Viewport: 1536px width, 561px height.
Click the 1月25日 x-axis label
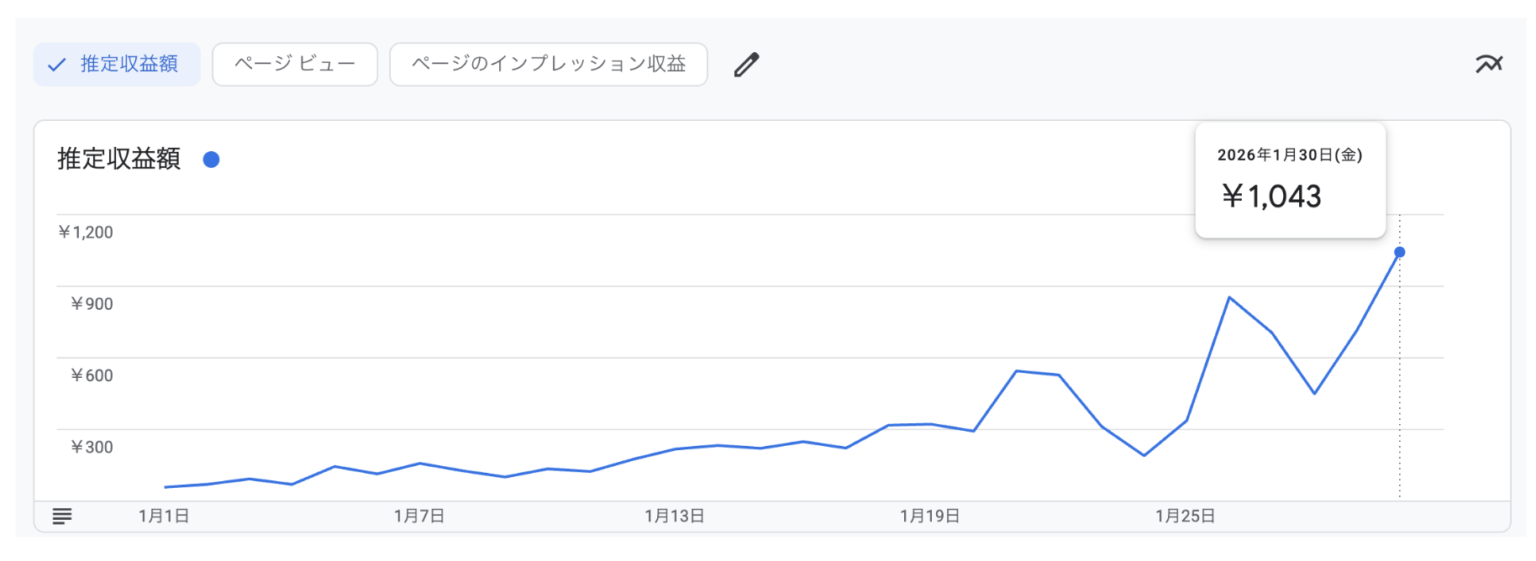point(1185,516)
